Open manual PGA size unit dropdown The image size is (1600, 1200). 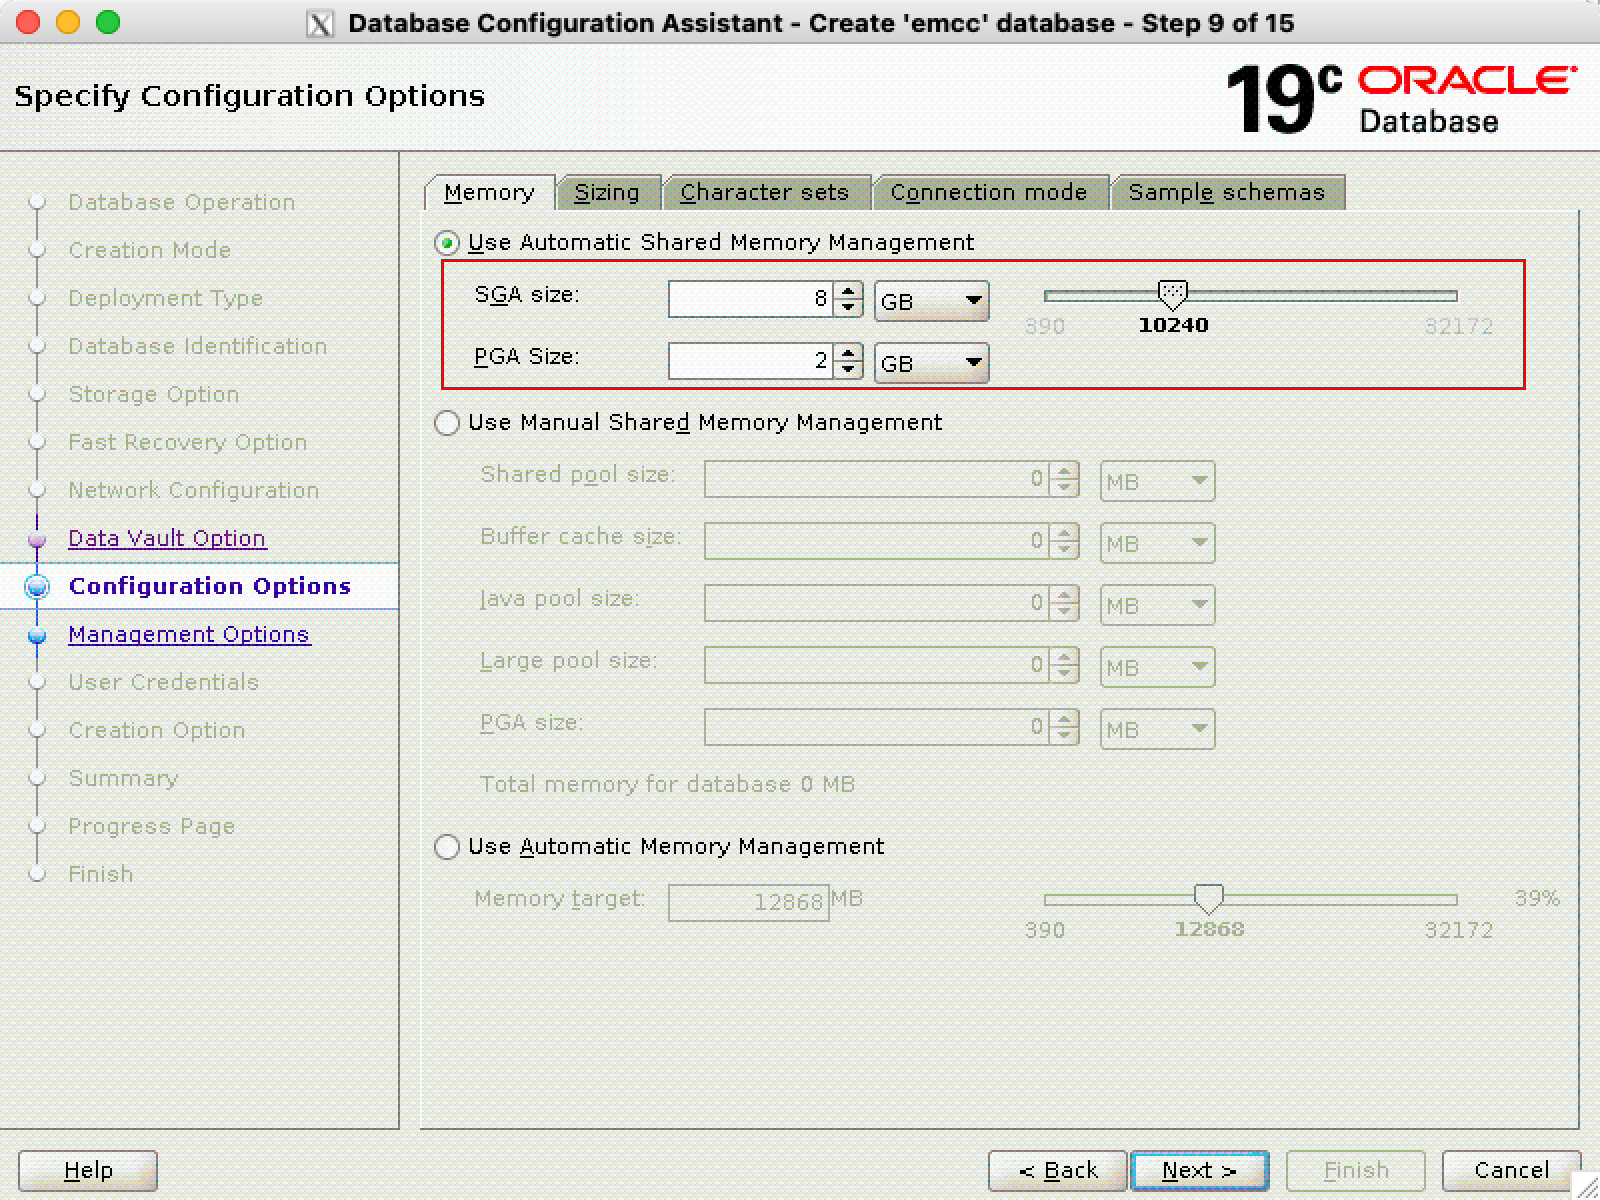click(x=1158, y=729)
